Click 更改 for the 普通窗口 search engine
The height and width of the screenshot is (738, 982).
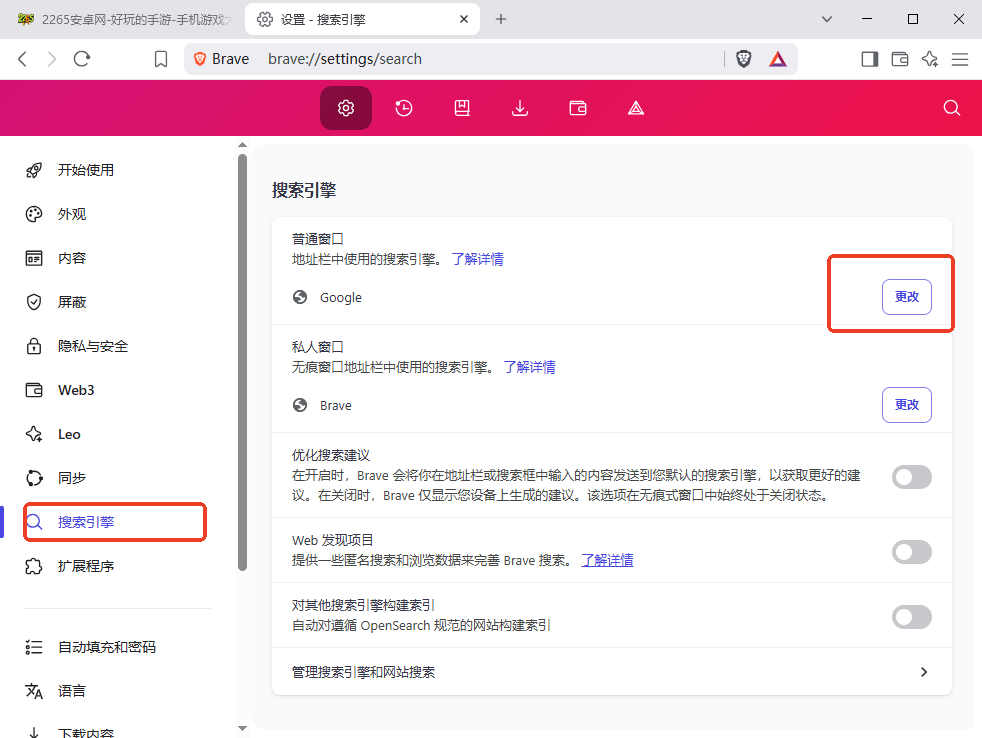(906, 297)
